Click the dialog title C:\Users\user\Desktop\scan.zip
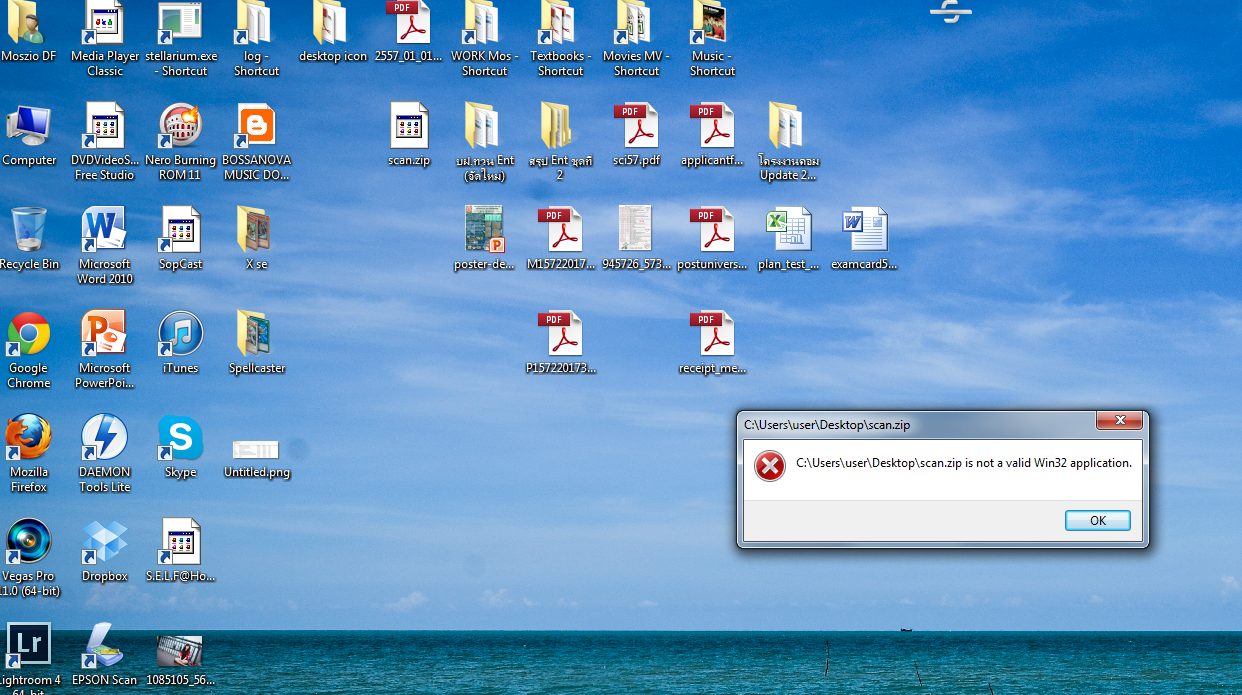Viewport: 1242px width, 695px height. pyautogui.click(x=827, y=425)
